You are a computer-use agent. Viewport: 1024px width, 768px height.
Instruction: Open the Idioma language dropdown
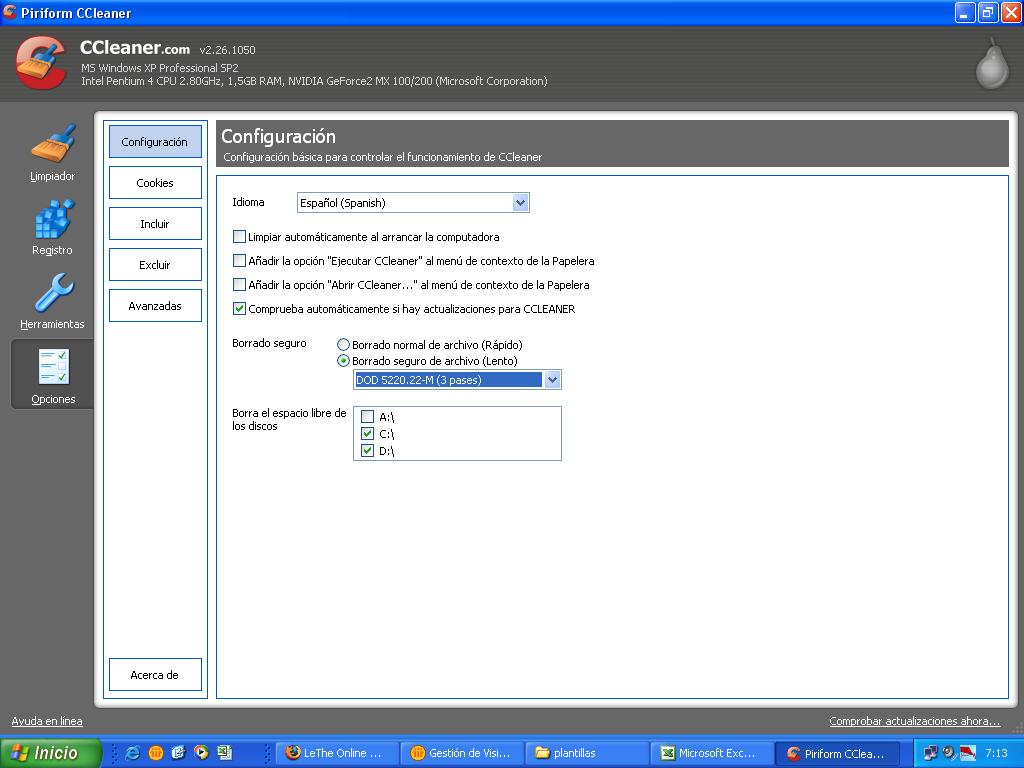pyautogui.click(x=413, y=202)
